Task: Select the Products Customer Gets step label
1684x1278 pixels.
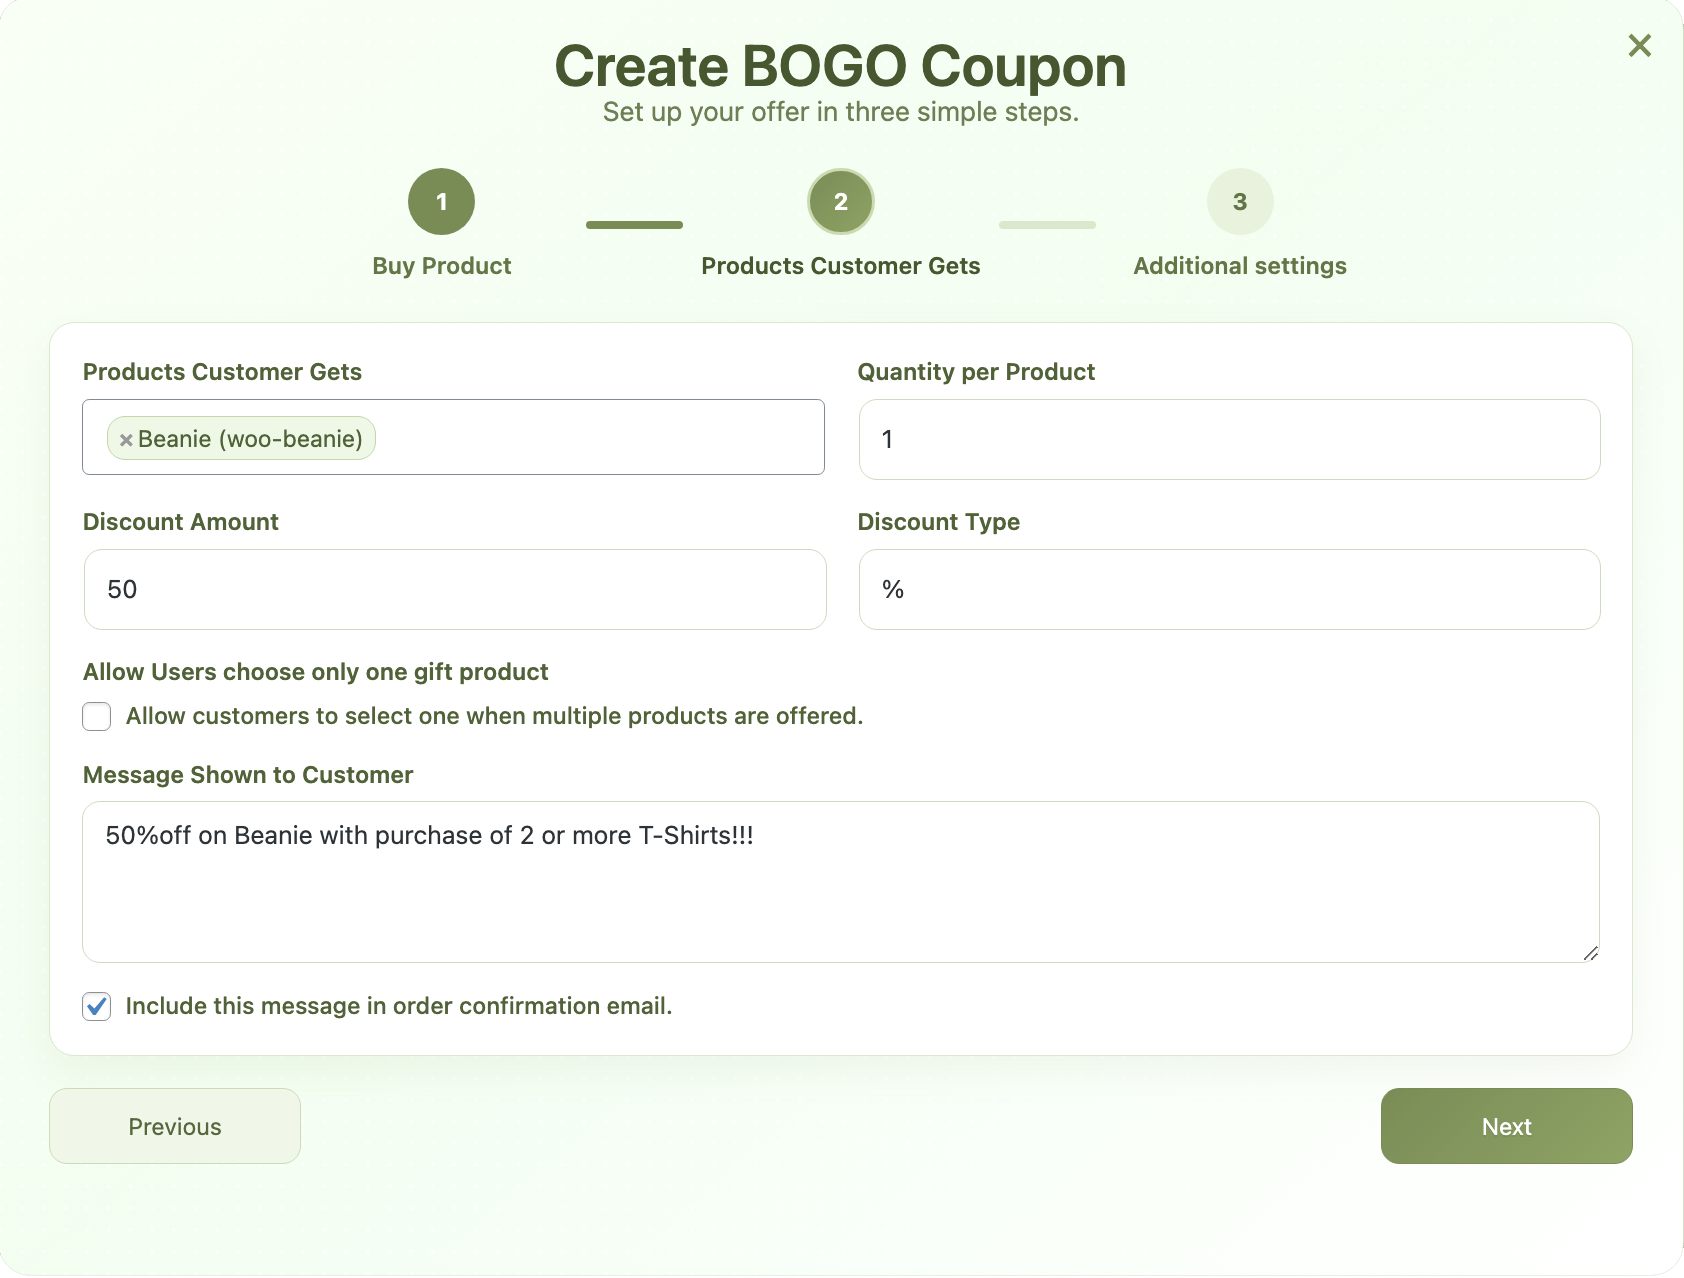Action: 841,266
